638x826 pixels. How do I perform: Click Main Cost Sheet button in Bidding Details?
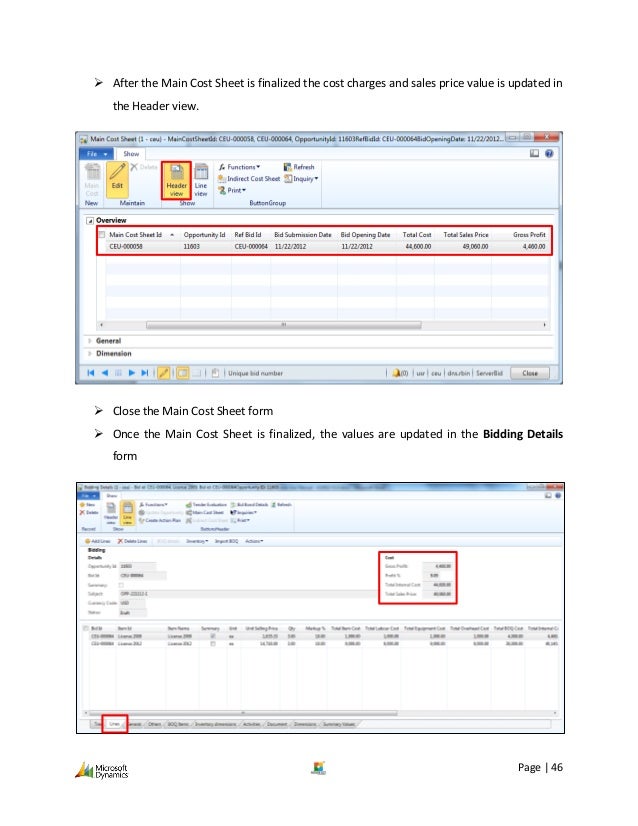205,512
